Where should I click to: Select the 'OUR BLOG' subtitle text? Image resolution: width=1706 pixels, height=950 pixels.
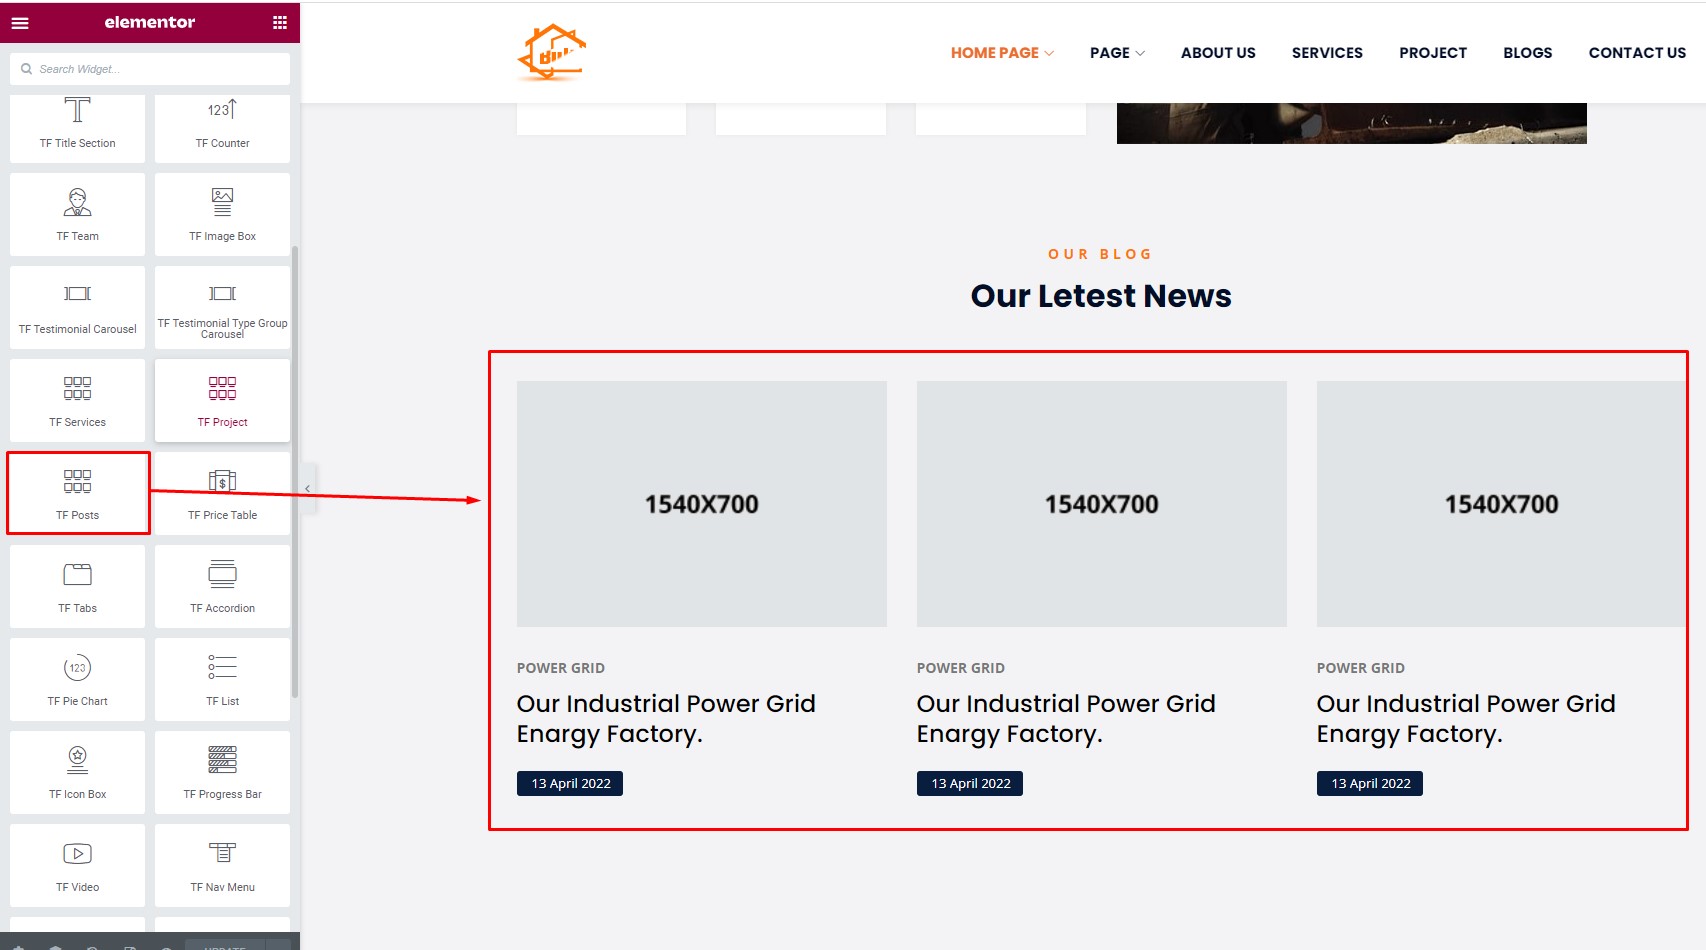[x=1100, y=254]
